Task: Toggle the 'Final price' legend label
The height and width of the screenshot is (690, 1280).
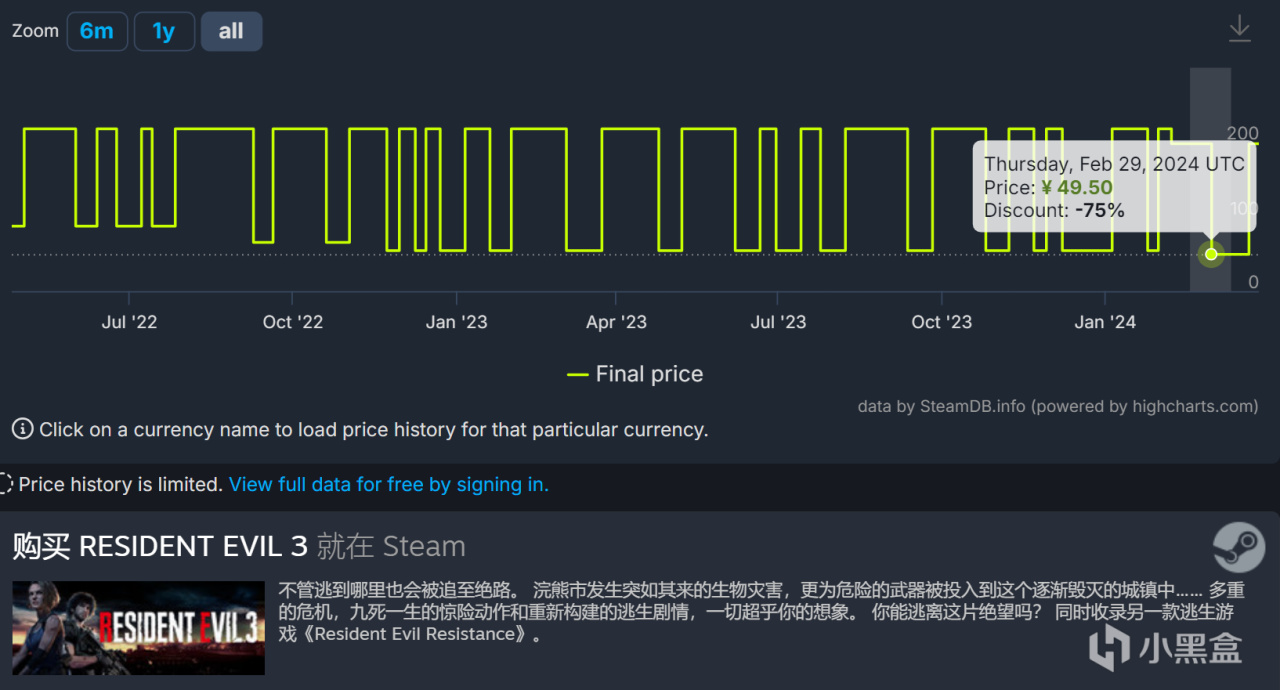Action: (x=649, y=374)
